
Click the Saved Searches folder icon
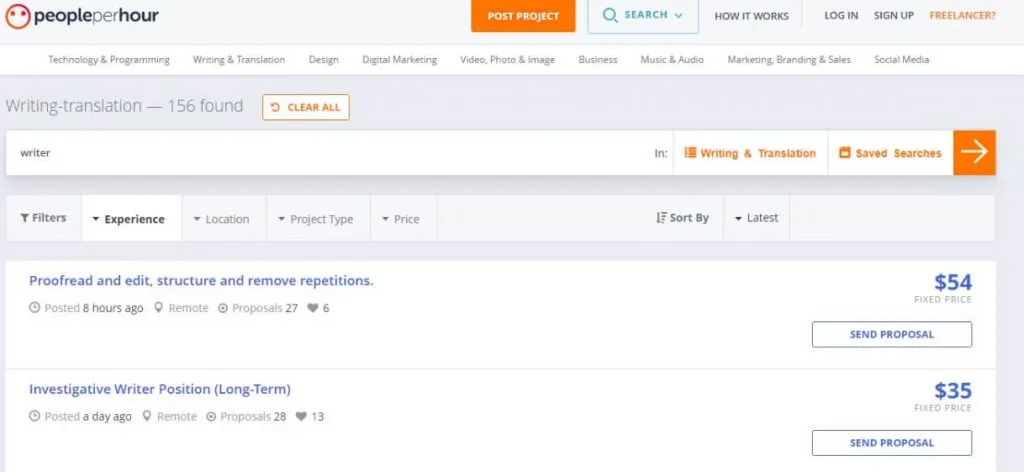(844, 153)
